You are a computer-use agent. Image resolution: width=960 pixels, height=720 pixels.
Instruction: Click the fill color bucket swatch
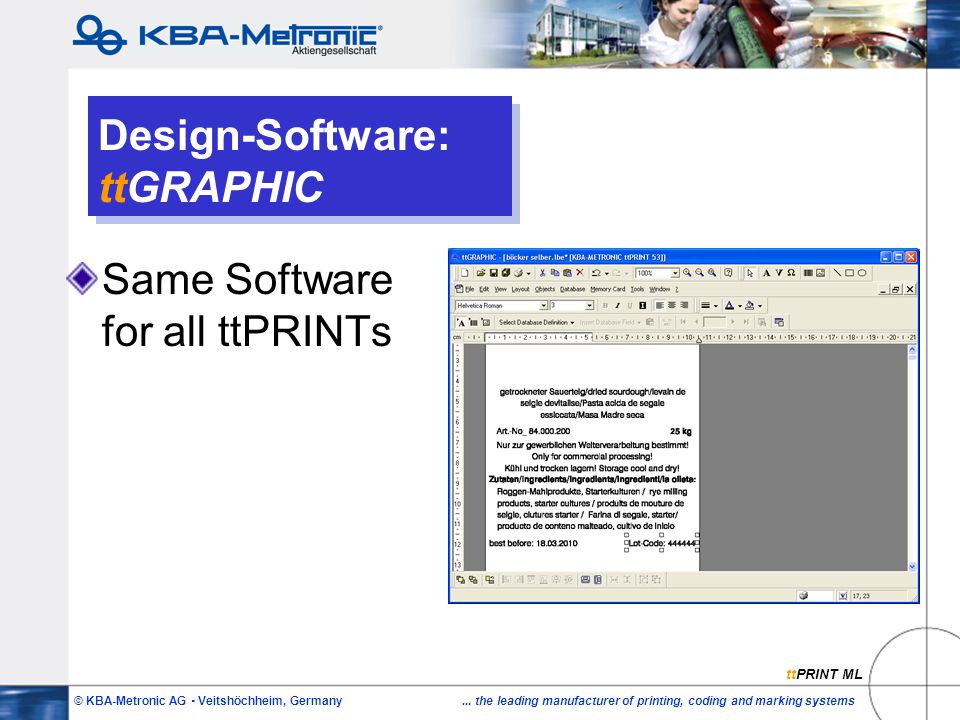[749, 306]
